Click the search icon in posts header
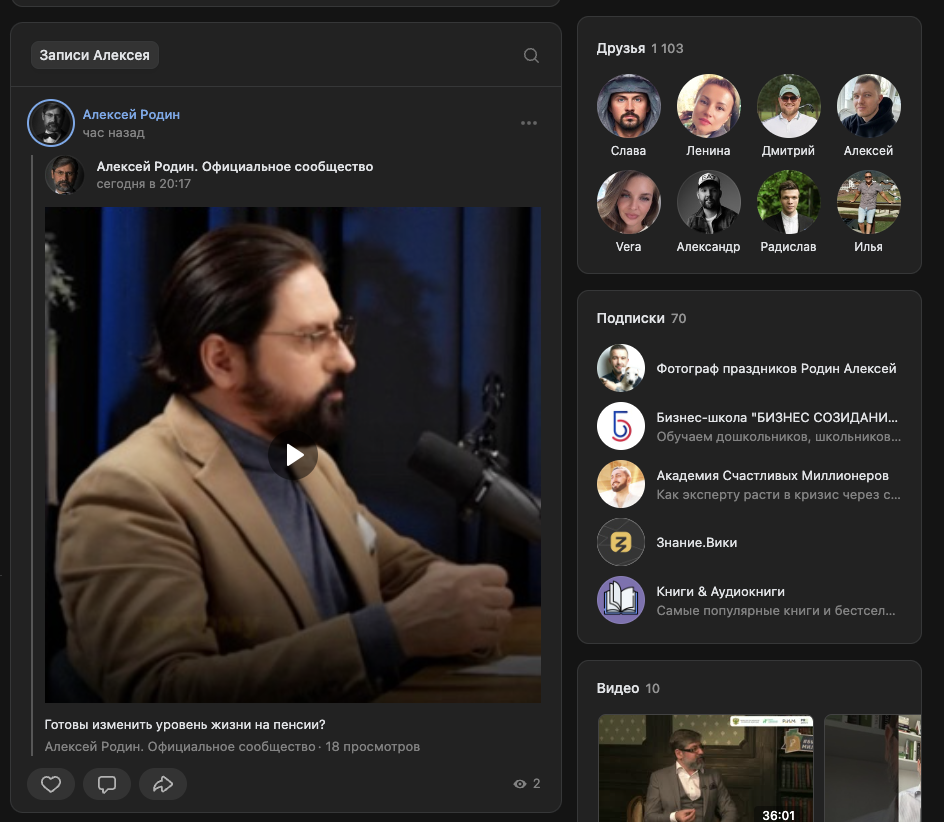 click(x=531, y=55)
